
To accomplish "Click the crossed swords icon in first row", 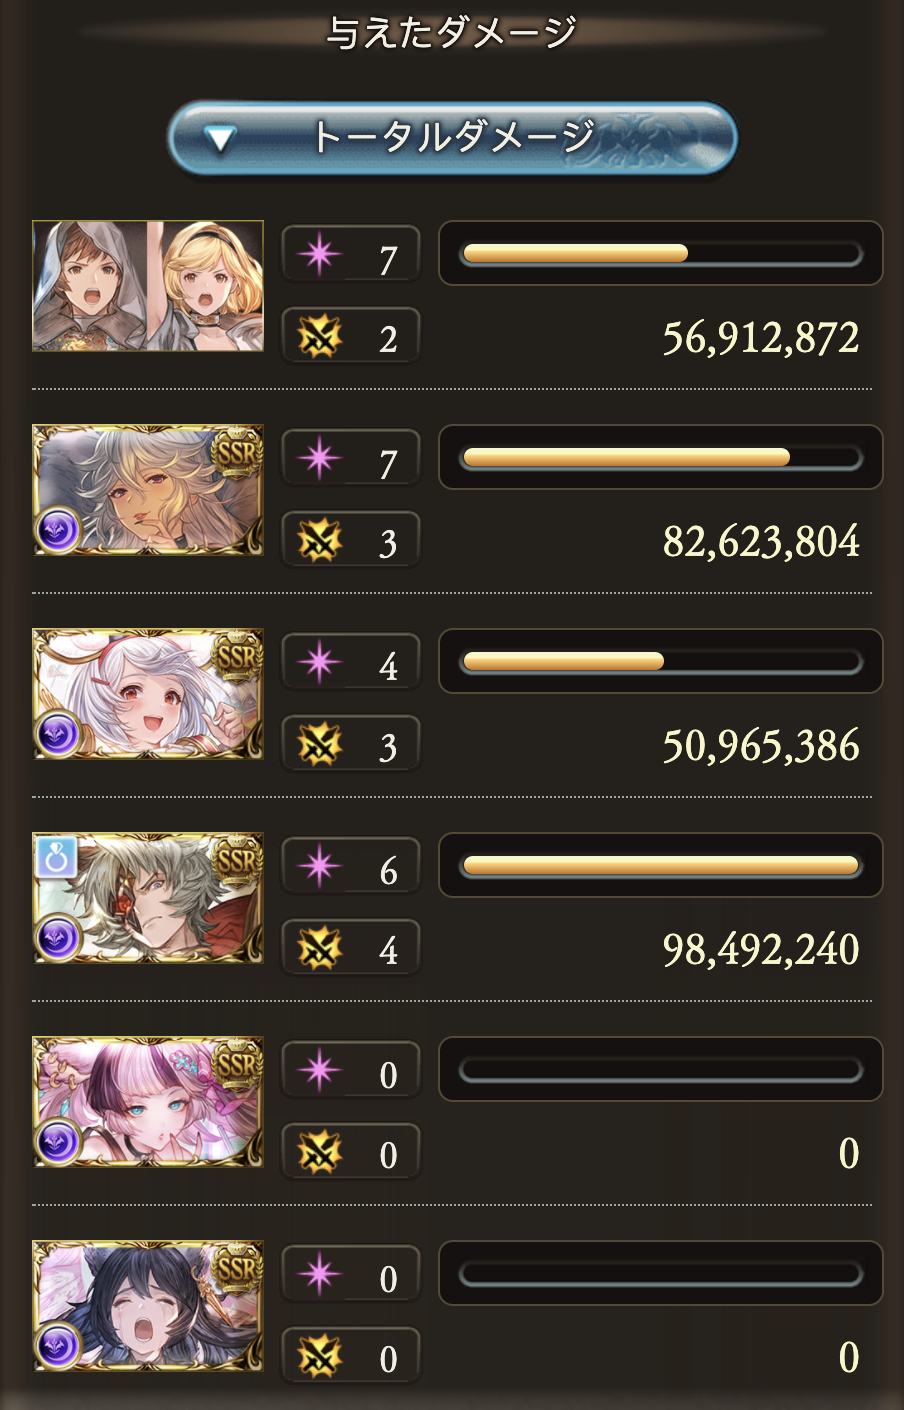I will pos(320,337).
